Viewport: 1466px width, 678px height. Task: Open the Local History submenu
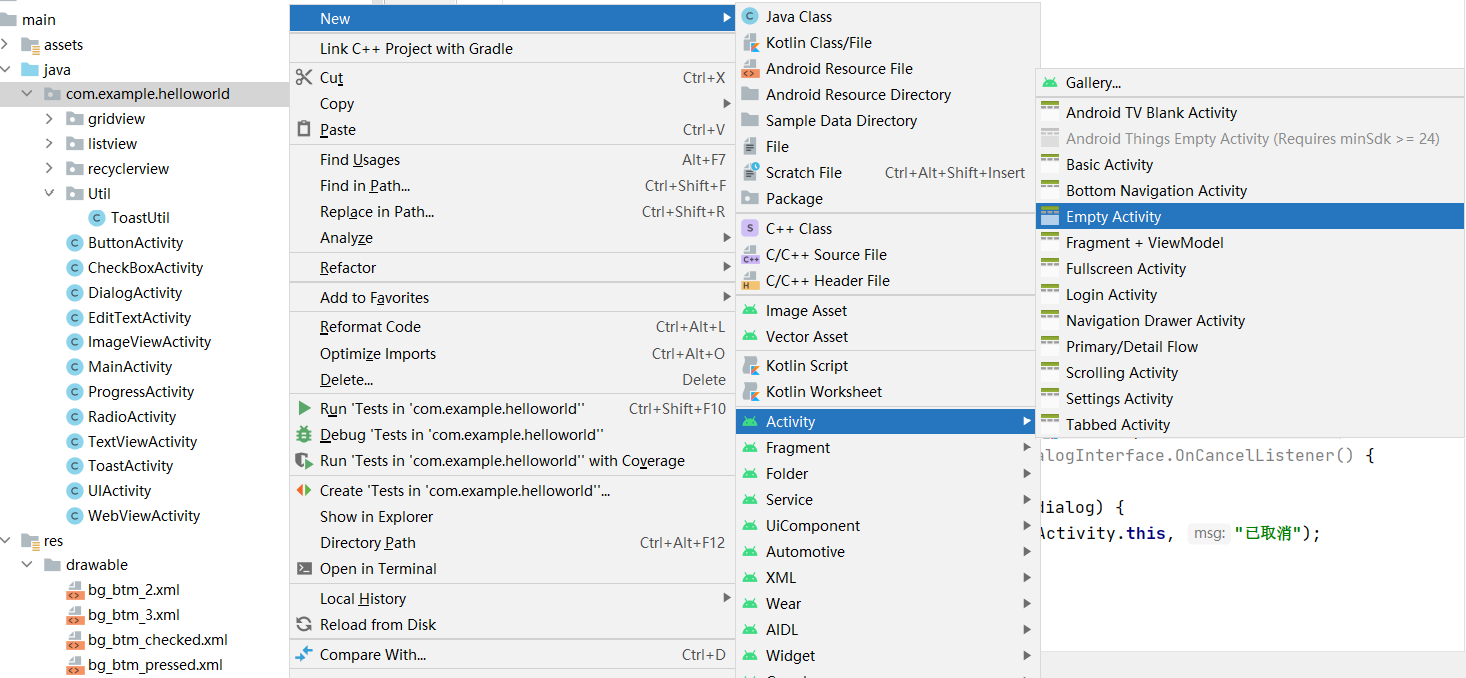363,598
